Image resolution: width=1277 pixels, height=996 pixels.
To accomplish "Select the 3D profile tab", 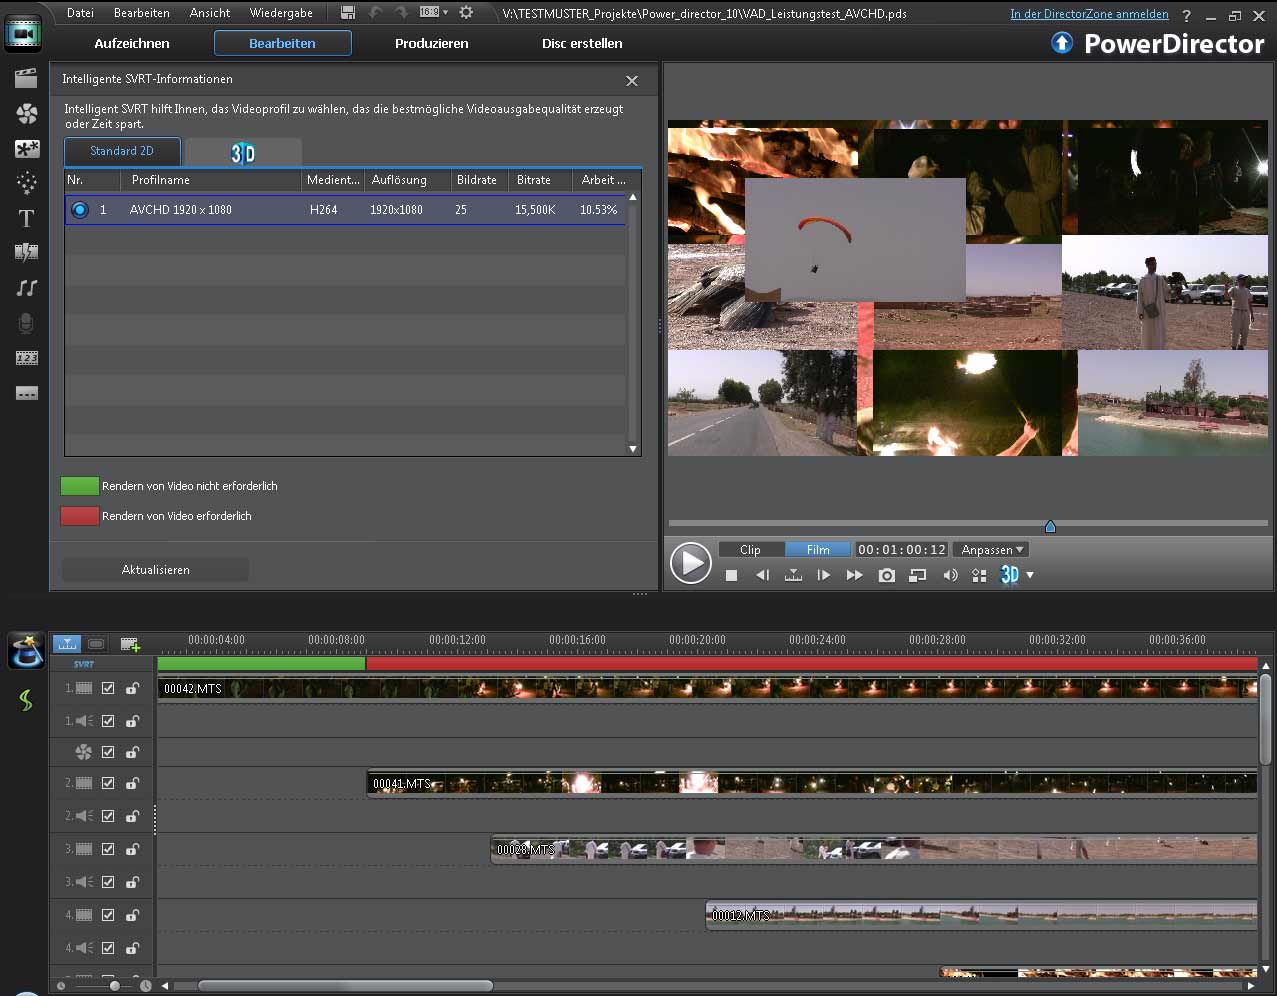I will 243,152.
